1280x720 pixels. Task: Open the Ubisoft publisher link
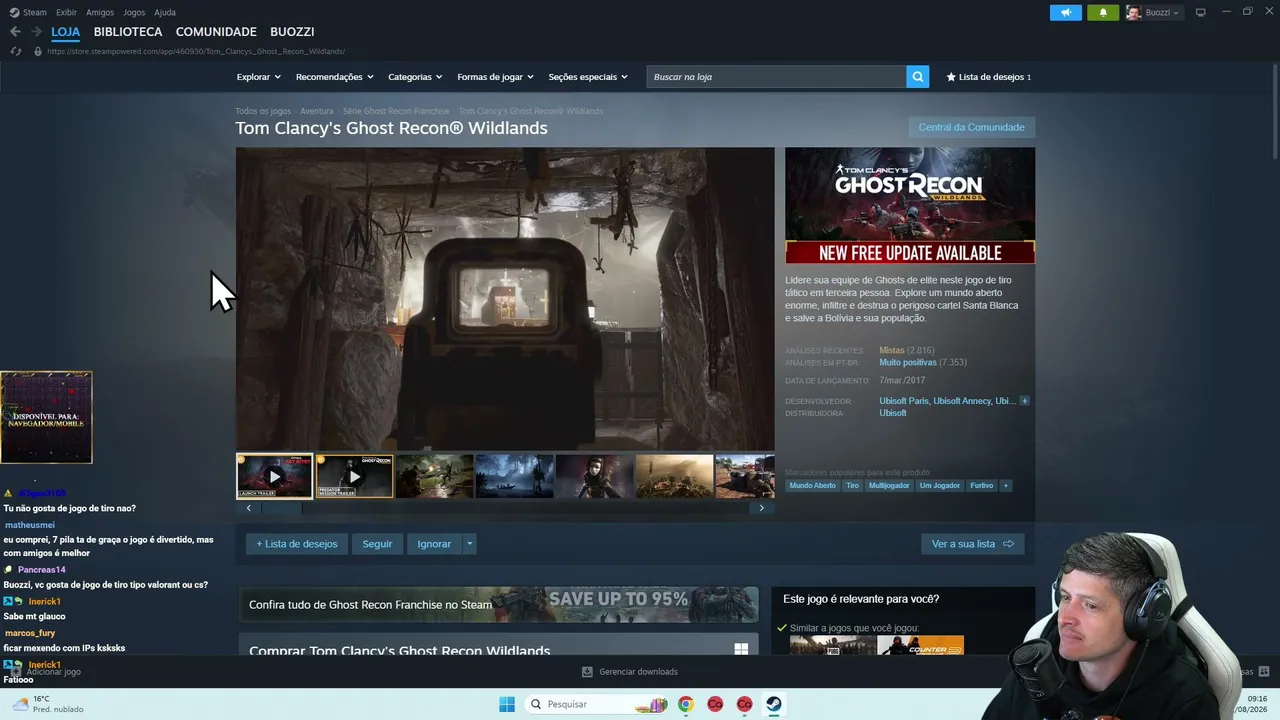click(893, 413)
